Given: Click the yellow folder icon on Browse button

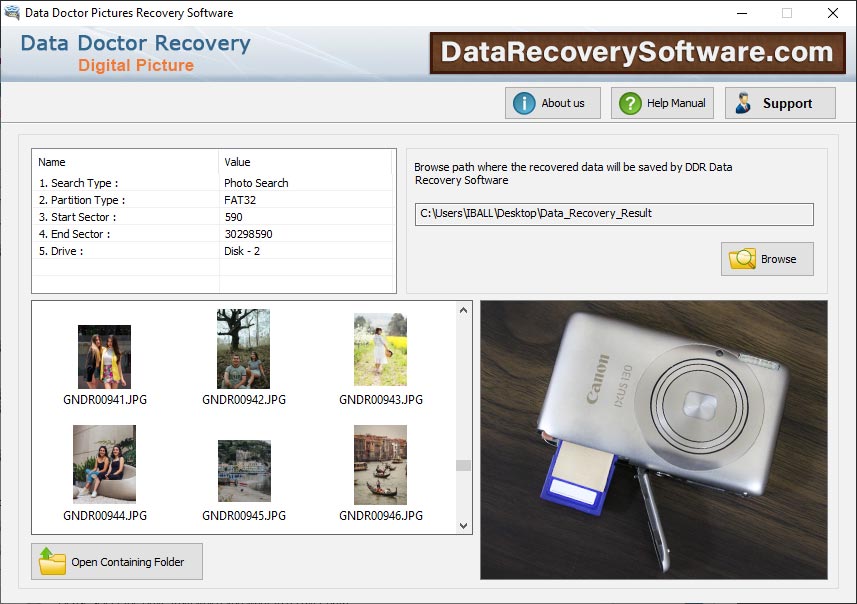Looking at the screenshot, I should [x=740, y=259].
